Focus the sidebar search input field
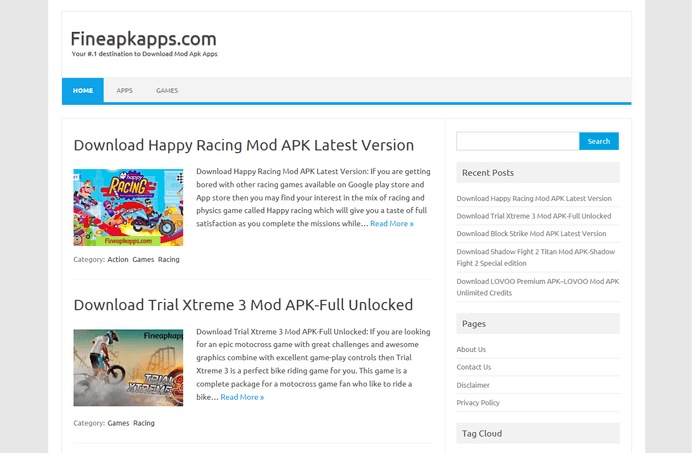Image resolution: width=700 pixels, height=453 pixels. [x=517, y=141]
